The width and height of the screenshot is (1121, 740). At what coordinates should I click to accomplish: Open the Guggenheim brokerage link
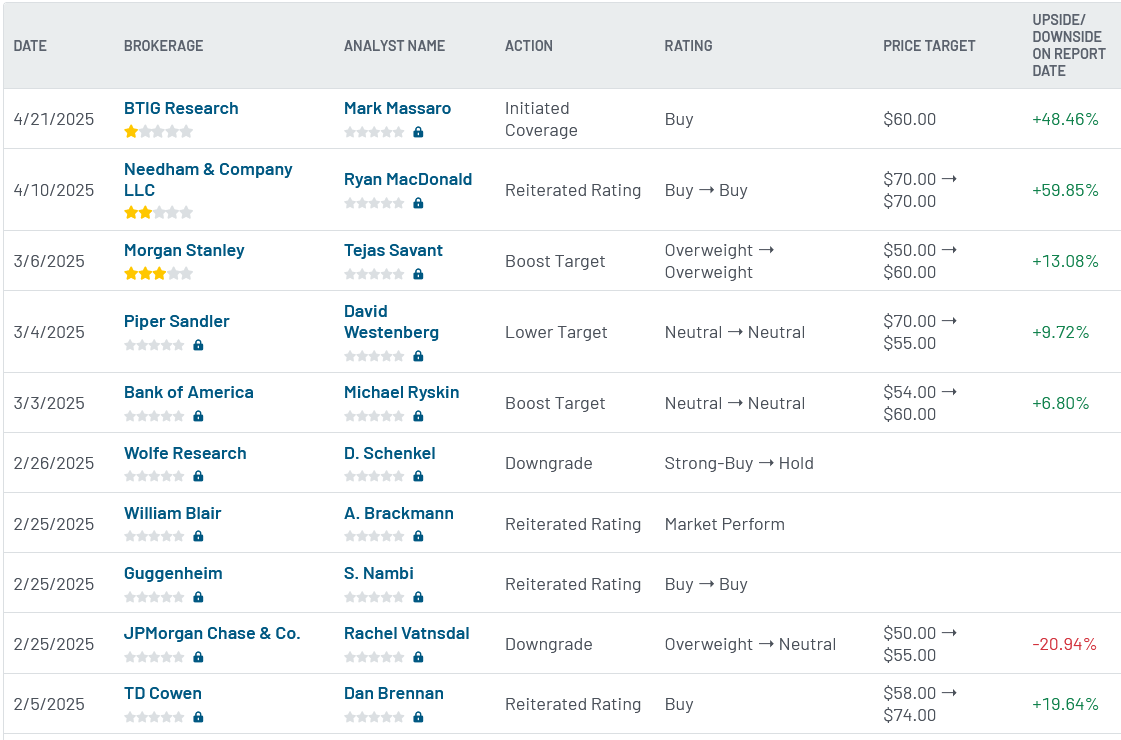(173, 573)
